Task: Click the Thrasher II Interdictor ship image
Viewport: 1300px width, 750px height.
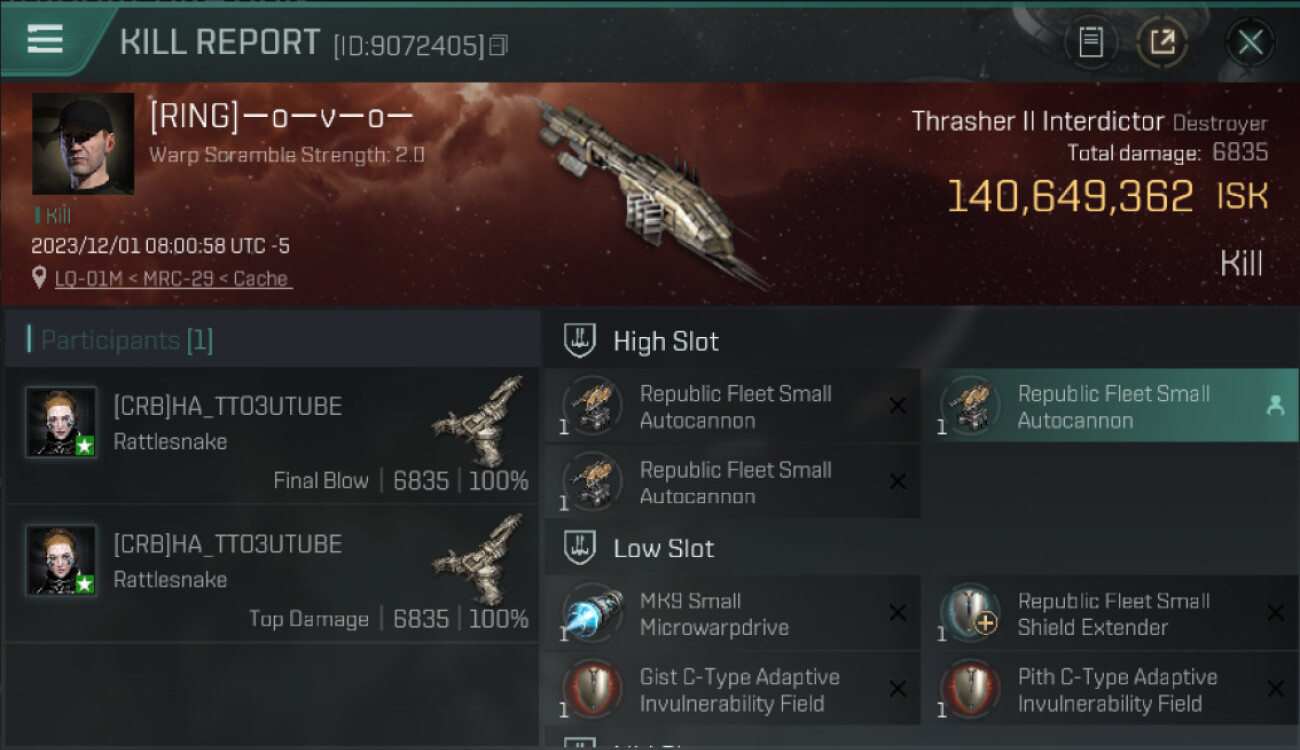Action: (640, 190)
